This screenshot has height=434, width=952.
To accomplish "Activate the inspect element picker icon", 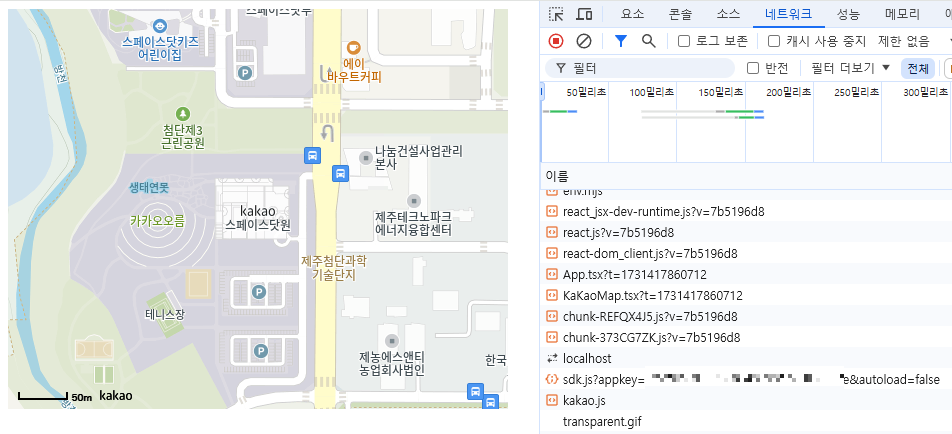I will pyautogui.click(x=556, y=14).
